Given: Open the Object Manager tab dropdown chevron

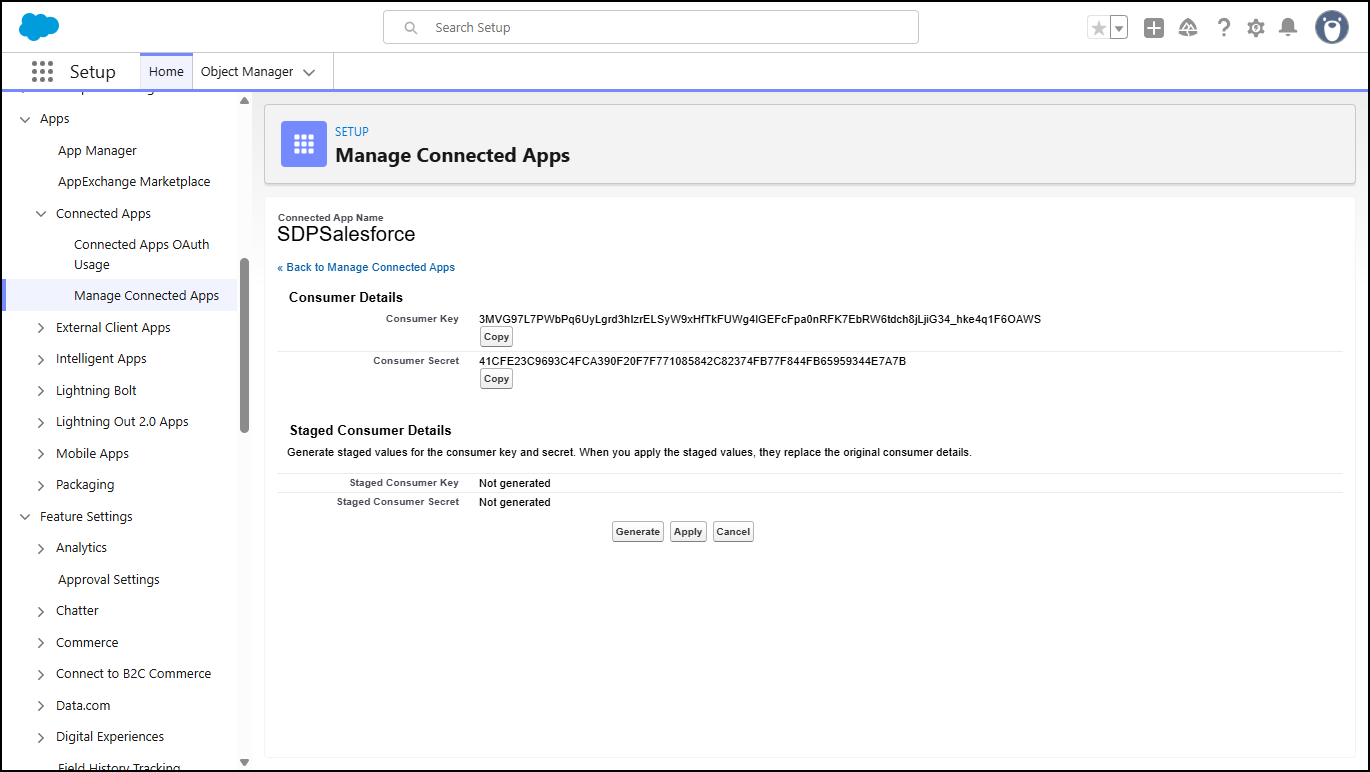Looking at the screenshot, I should click(x=309, y=72).
